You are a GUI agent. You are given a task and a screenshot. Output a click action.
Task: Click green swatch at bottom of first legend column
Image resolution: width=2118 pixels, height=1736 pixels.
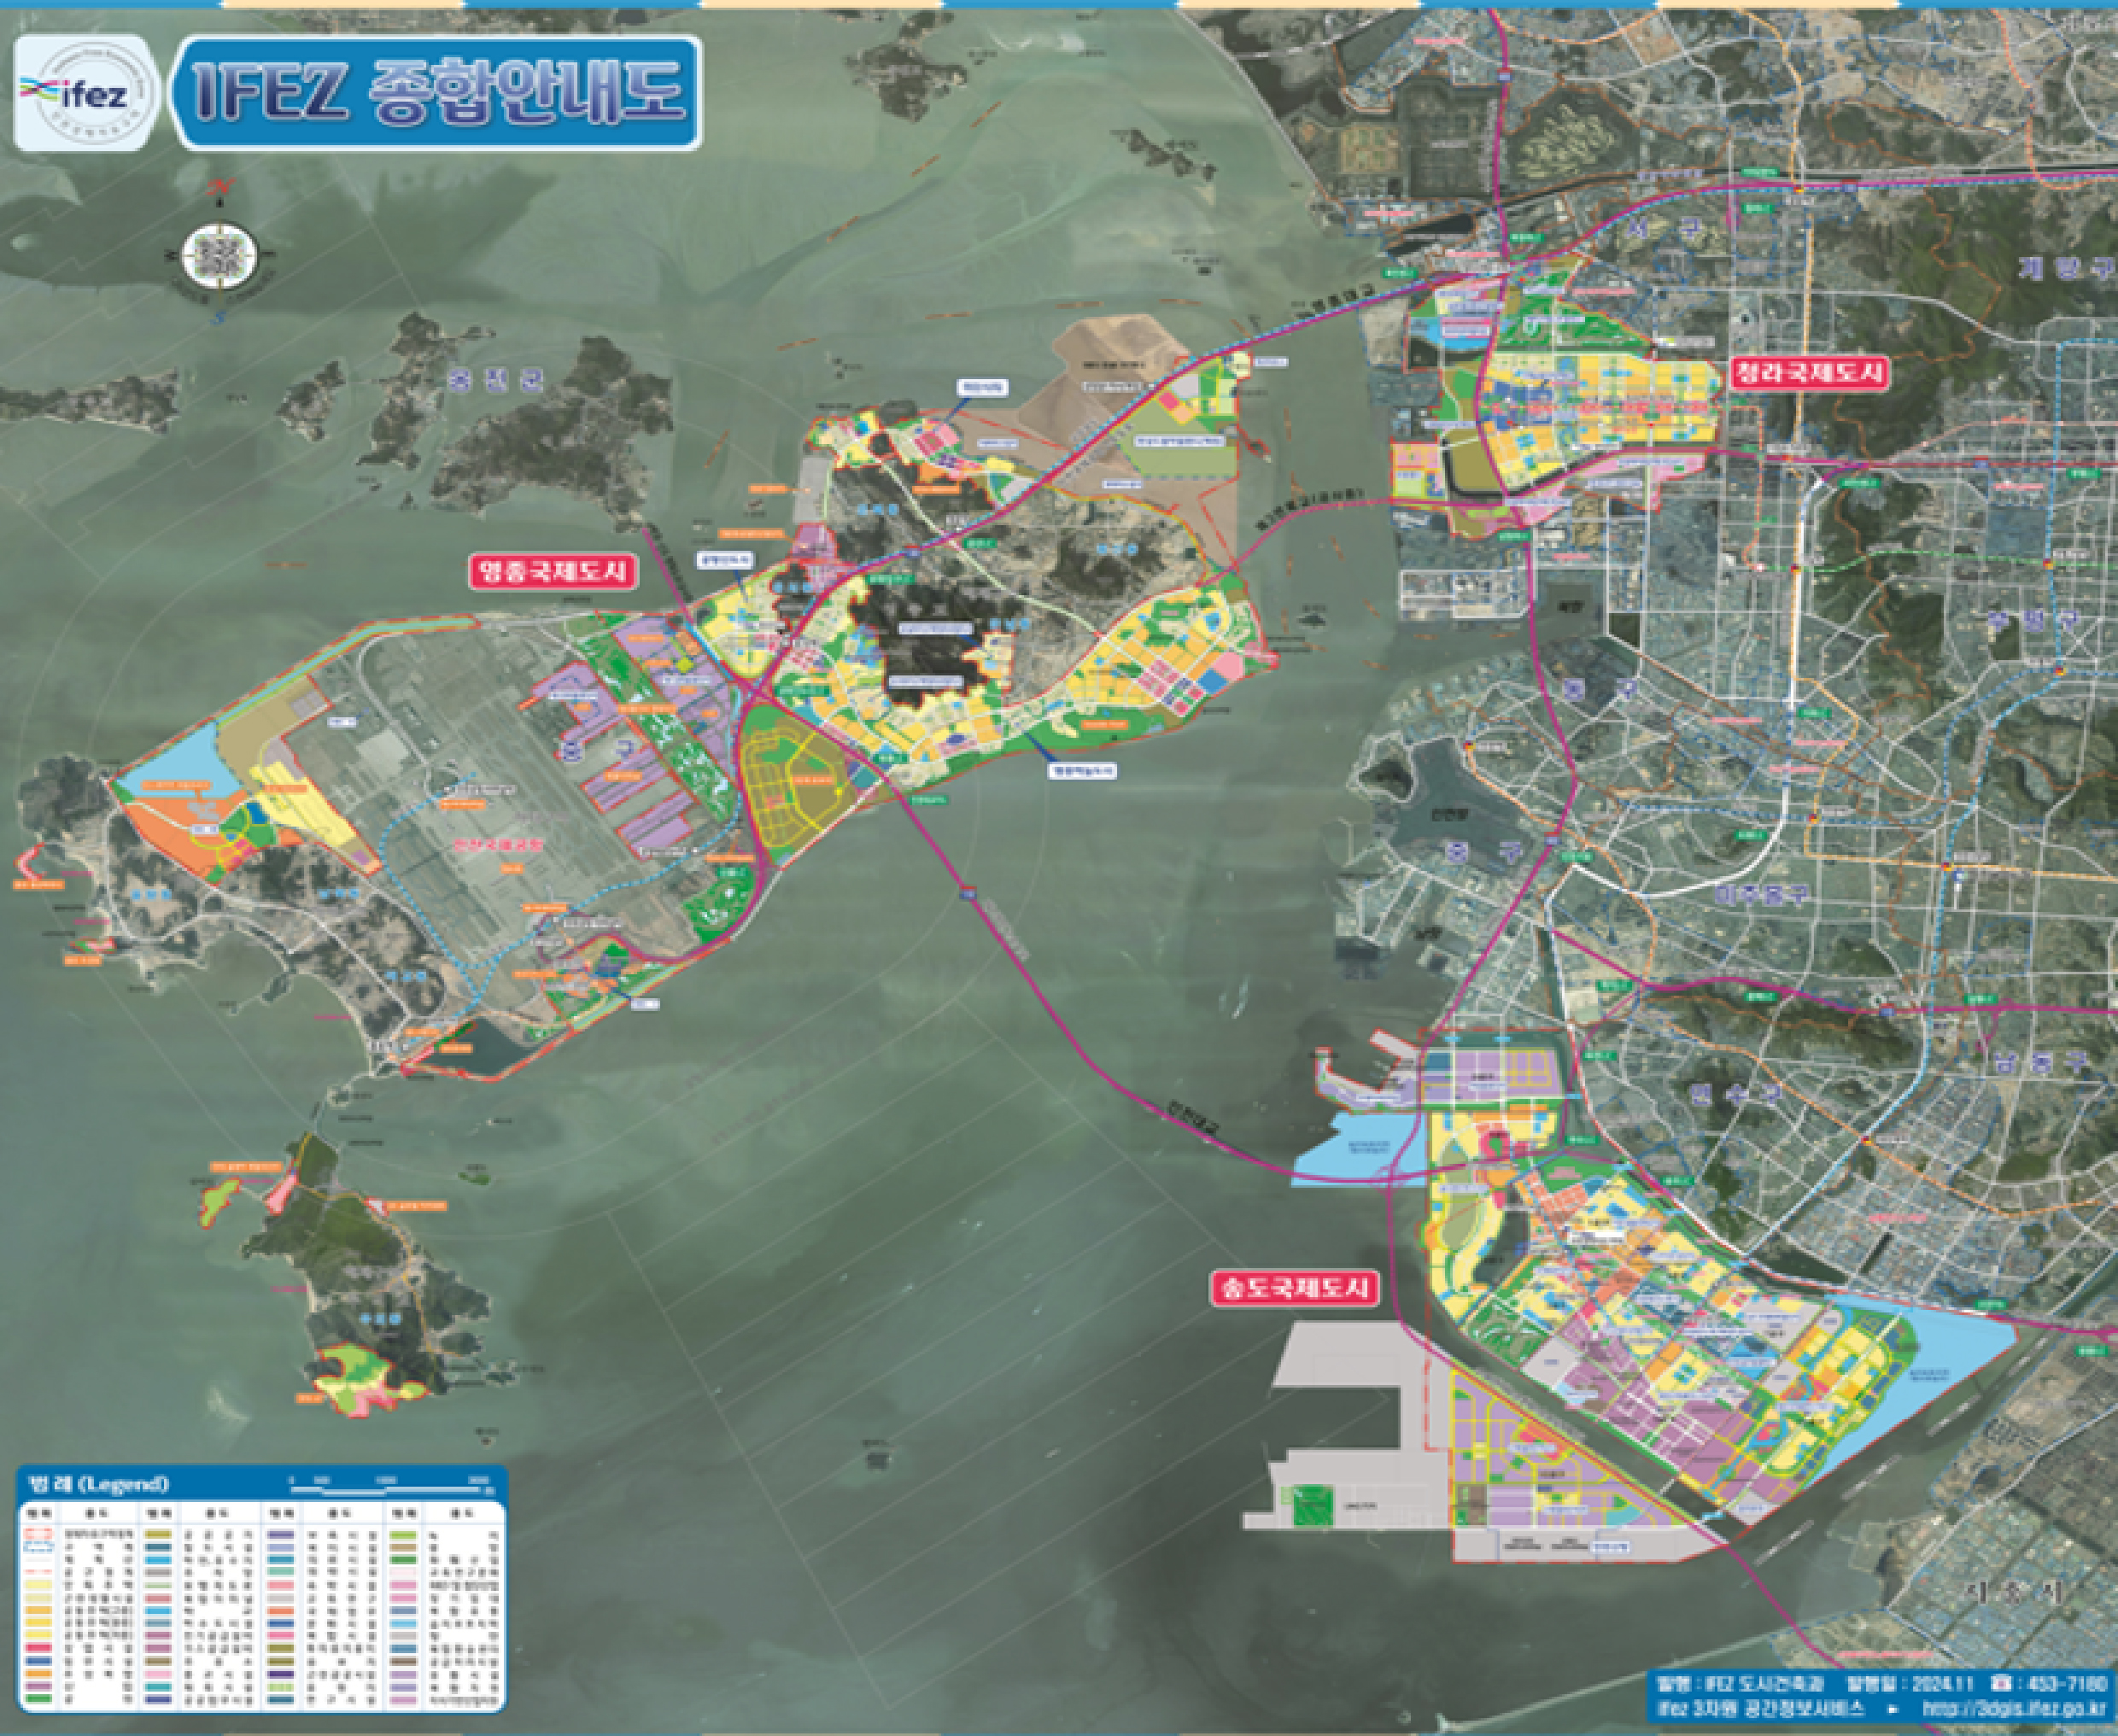coord(41,1699)
